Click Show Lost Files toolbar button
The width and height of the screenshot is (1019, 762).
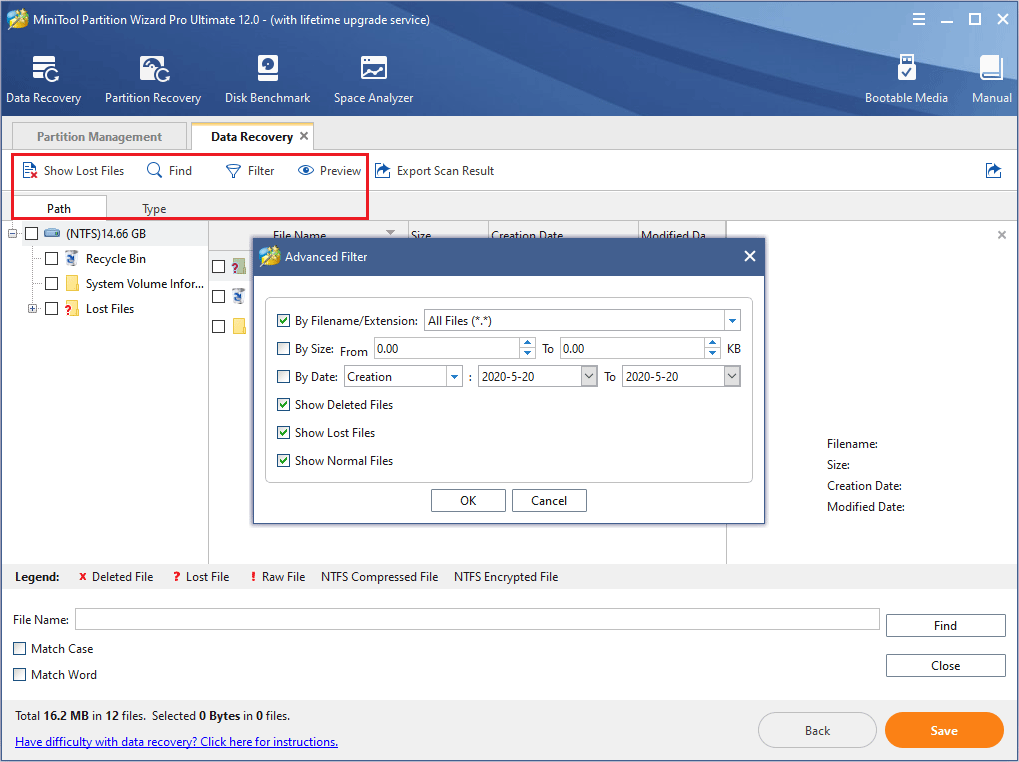73,171
